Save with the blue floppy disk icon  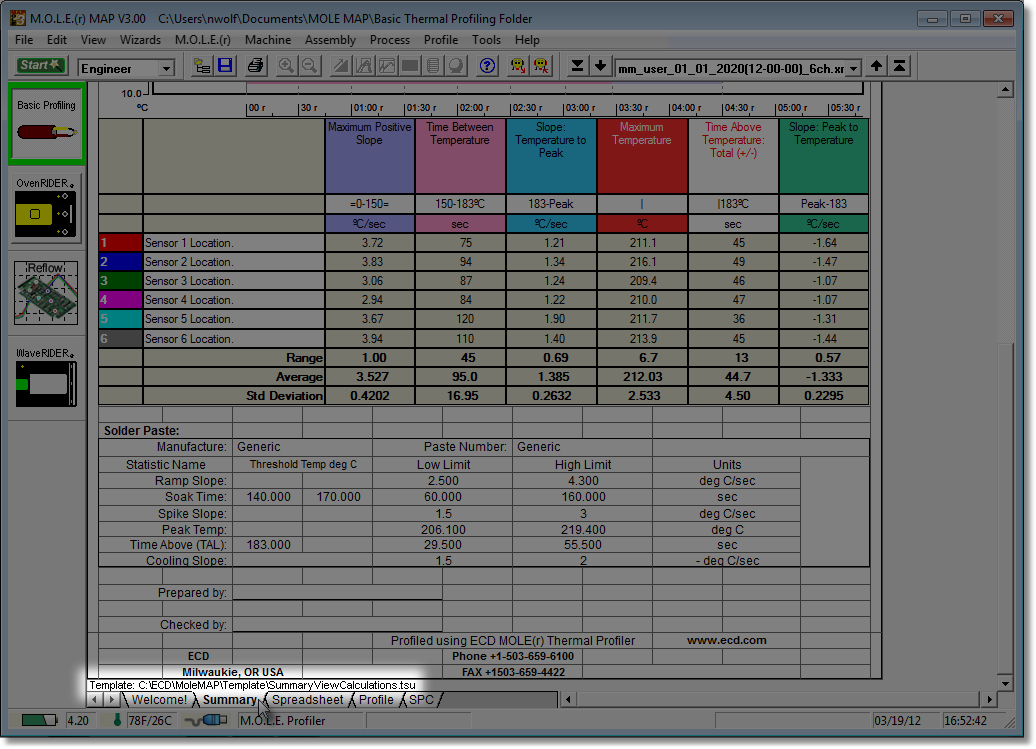pyautogui.click(x=225, y=66)
